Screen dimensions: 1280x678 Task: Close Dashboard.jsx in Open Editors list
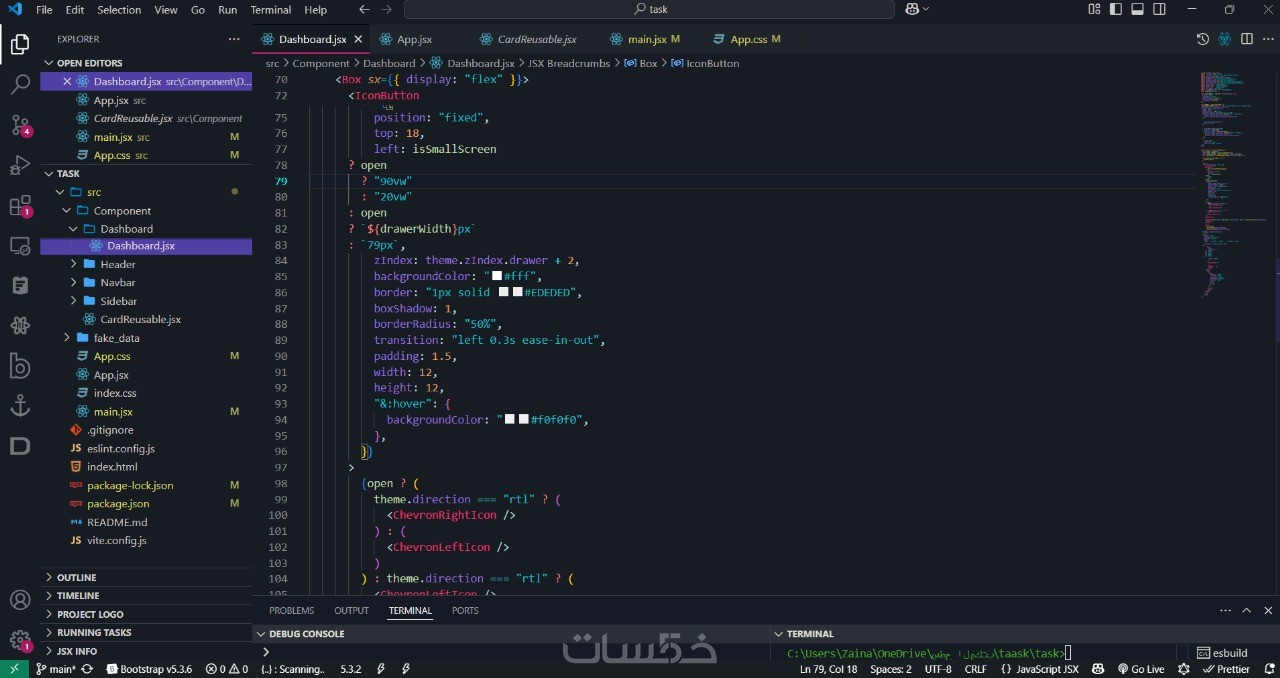[68, 81]
